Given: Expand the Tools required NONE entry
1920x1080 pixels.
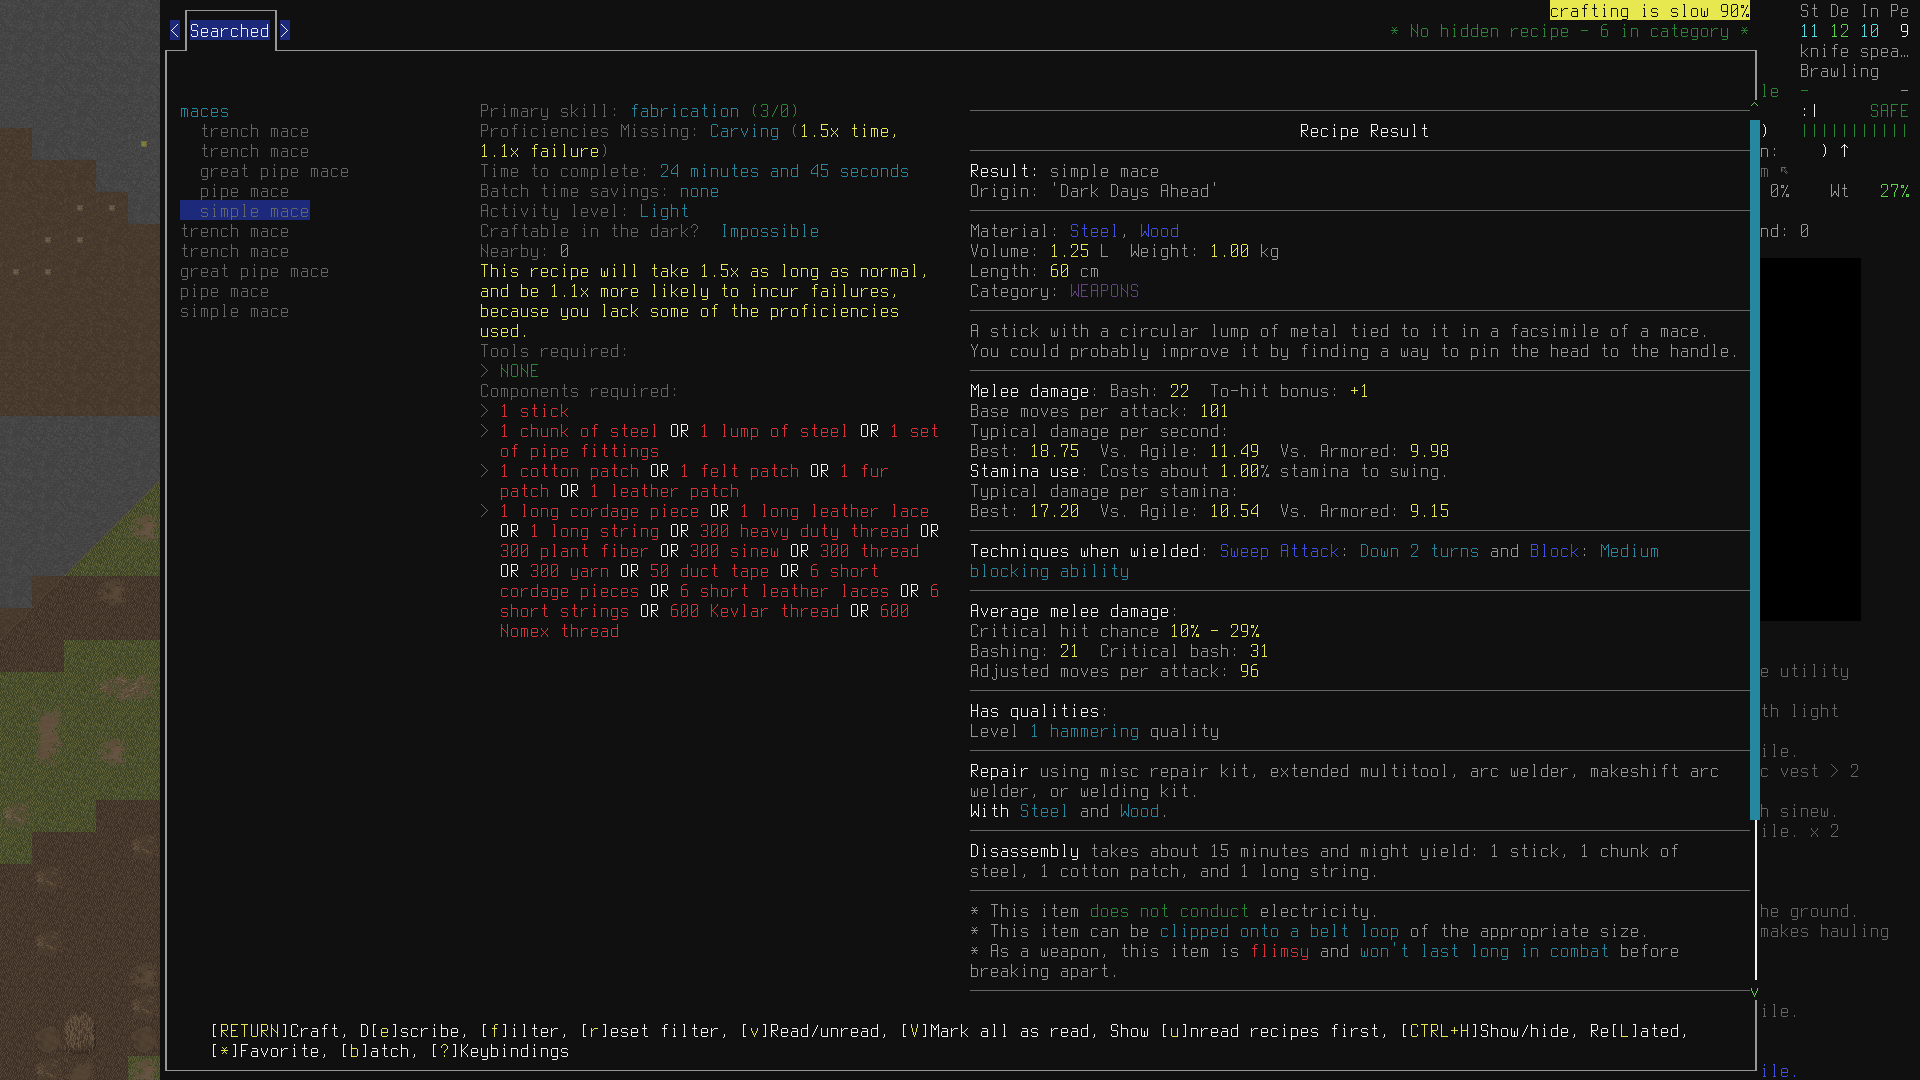Looking at the screenshot, I should [485, 371].
